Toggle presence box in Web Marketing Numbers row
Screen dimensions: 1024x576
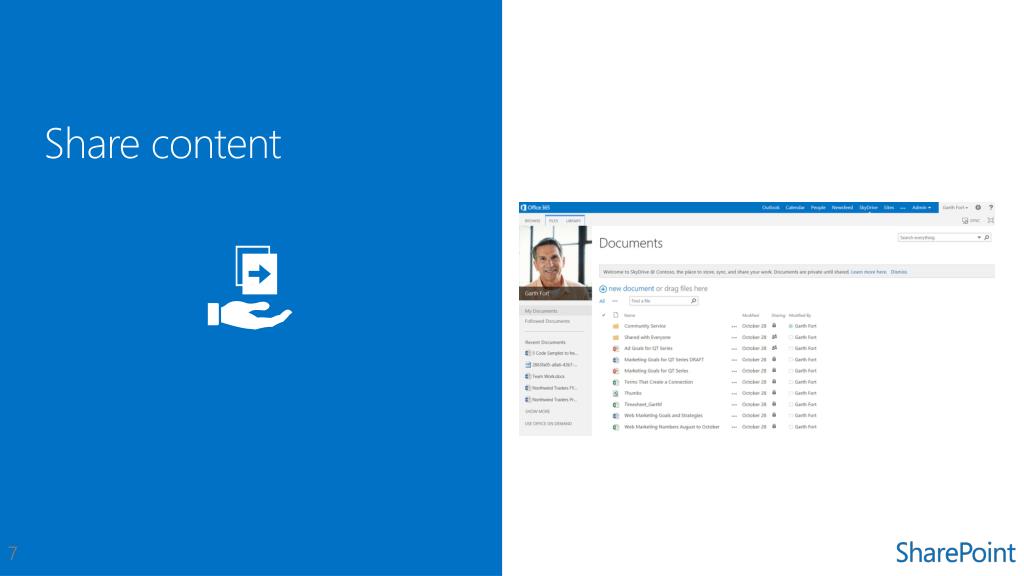click(x=790, y=427)
